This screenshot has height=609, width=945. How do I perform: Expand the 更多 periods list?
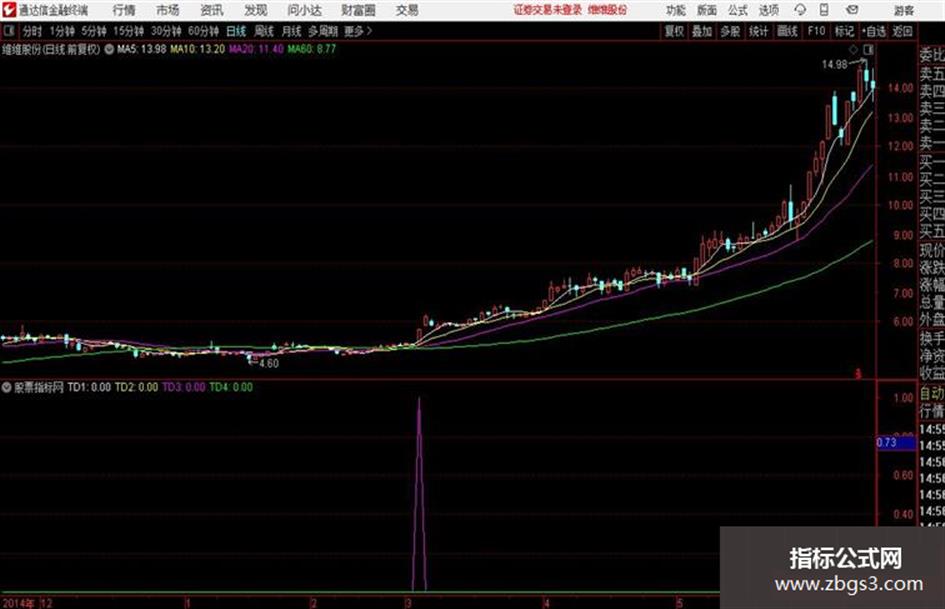pyautogui.click(x=358, y=31)
